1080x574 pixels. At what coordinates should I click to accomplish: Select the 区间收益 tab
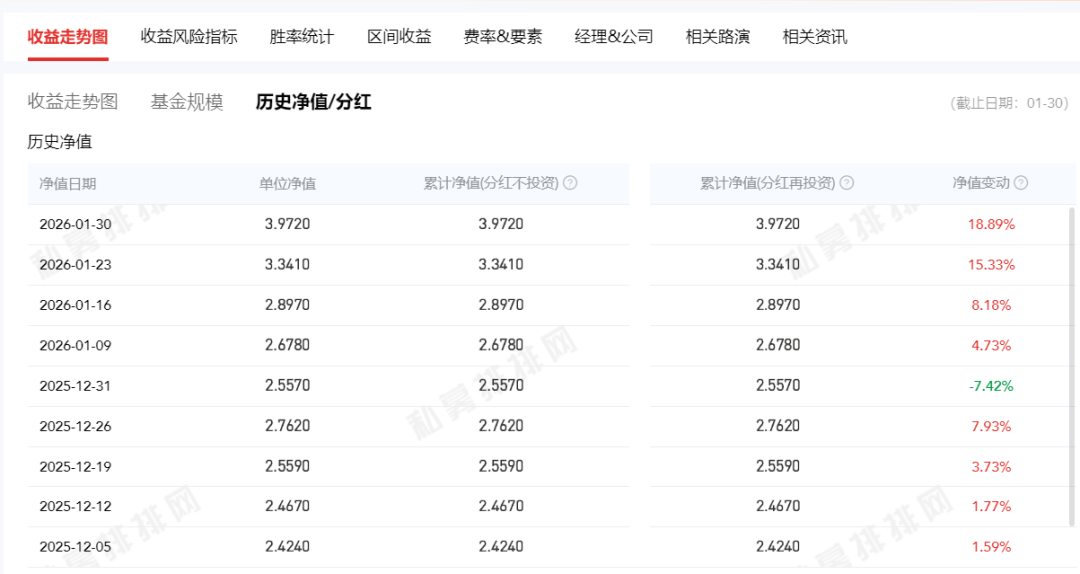tap(399, 37)
